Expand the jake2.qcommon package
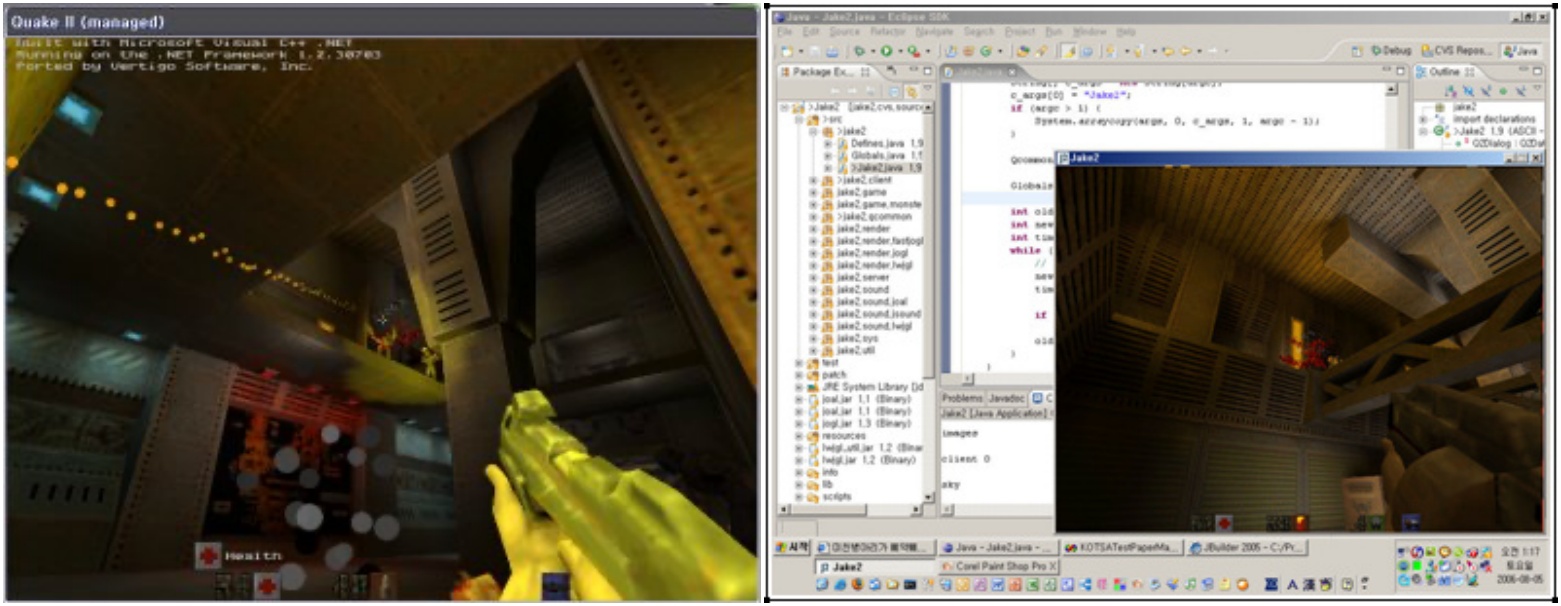1561x606 pixels. tap(813, 216)
